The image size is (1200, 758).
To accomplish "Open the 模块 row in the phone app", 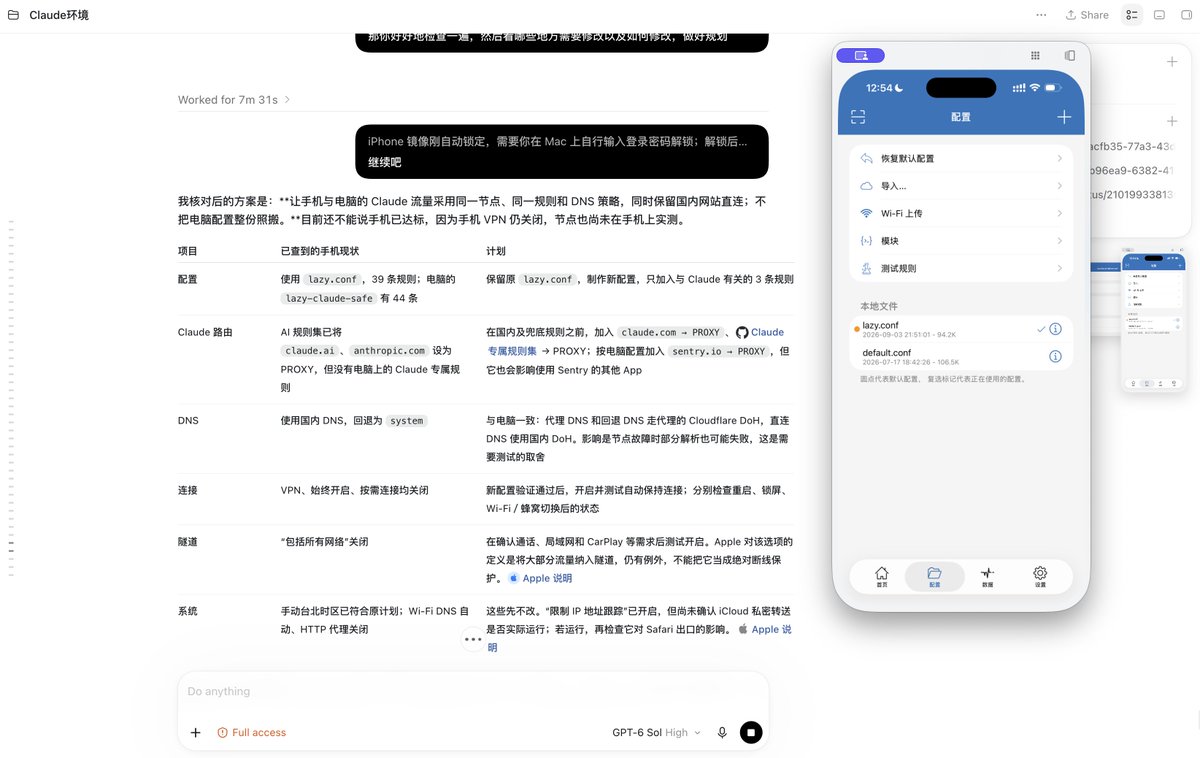I will click(x=961, y=241).
